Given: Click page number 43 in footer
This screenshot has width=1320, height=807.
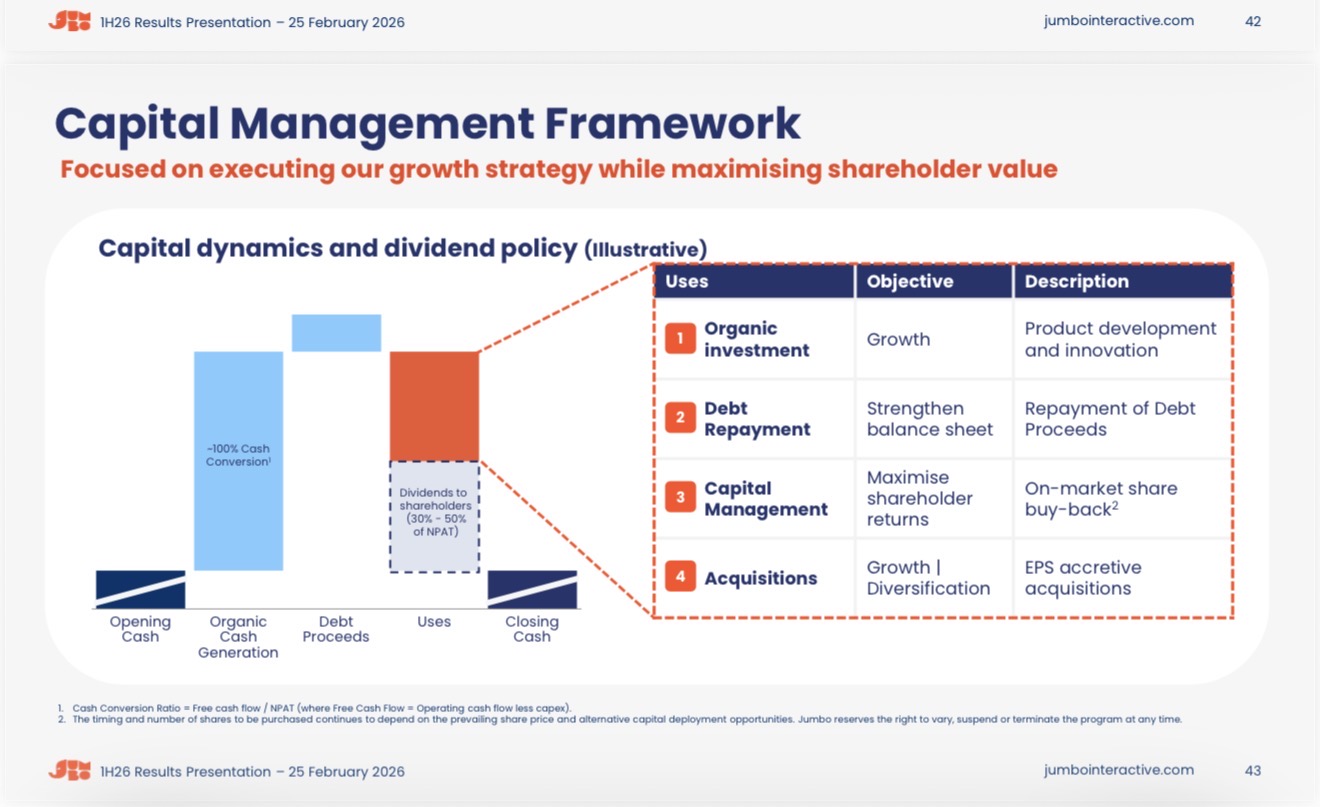Looking at the screenshot, I should point(1253,770).
